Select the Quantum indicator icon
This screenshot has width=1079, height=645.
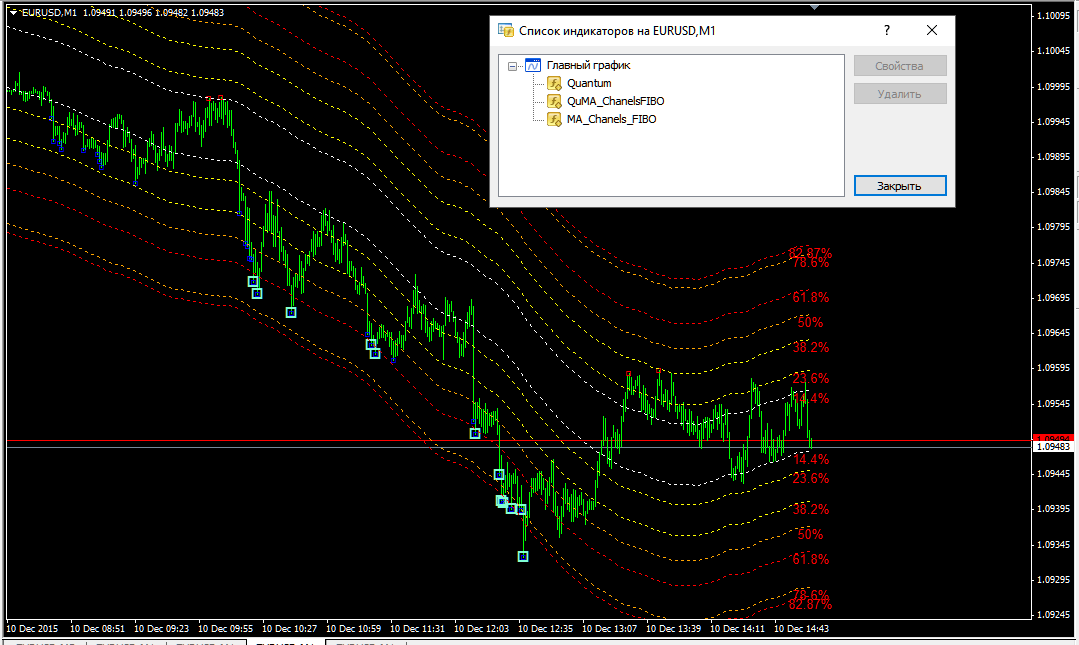[554, 83]
